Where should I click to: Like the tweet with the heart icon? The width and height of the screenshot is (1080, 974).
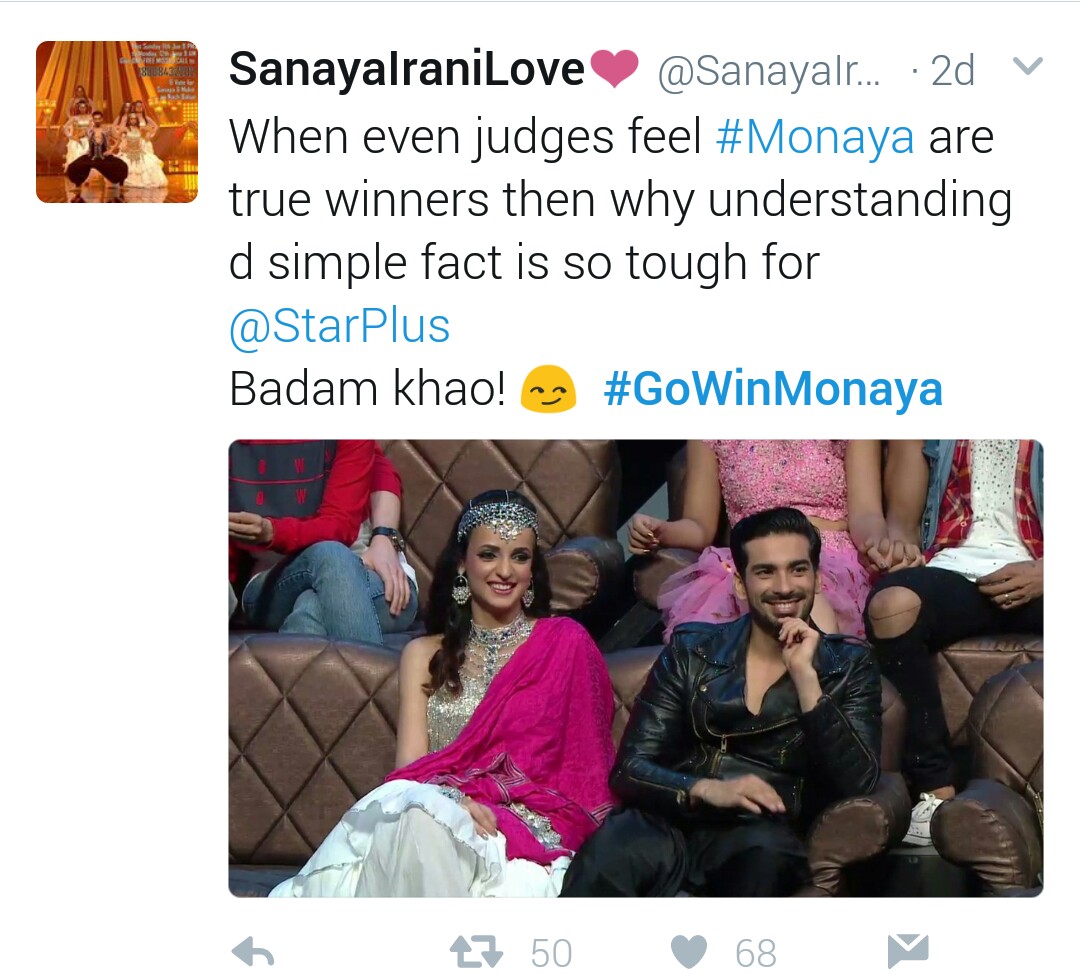(689, 953)
